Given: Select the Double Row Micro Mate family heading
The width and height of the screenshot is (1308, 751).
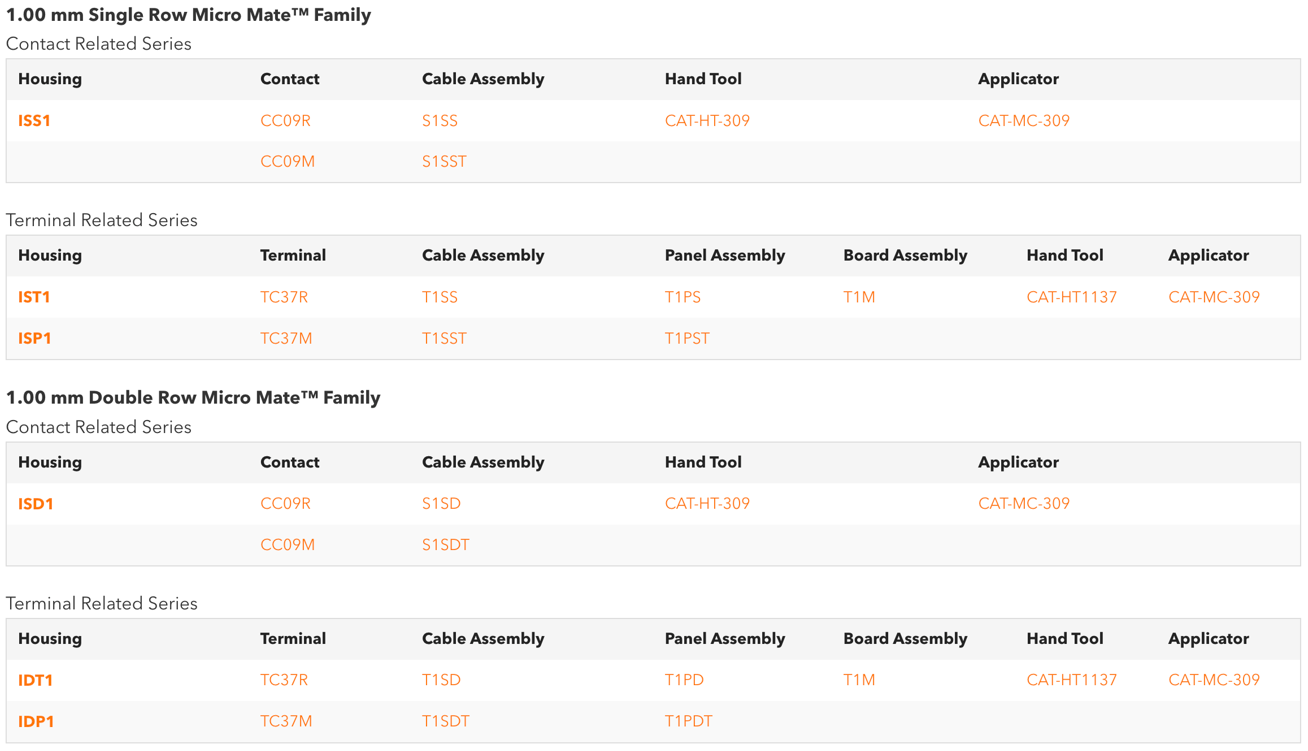Looking at the screenshot, I should [x=193, y=398].
